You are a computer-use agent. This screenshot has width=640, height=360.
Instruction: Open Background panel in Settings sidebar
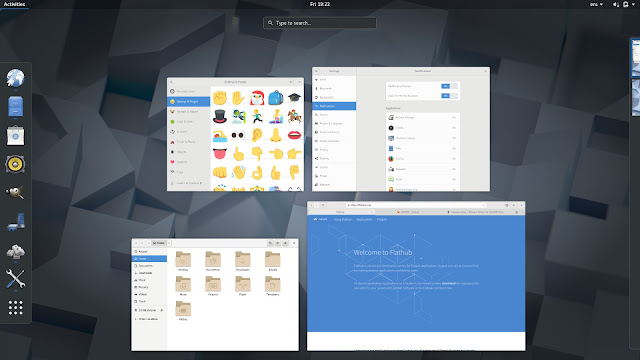tap(334, 97)
